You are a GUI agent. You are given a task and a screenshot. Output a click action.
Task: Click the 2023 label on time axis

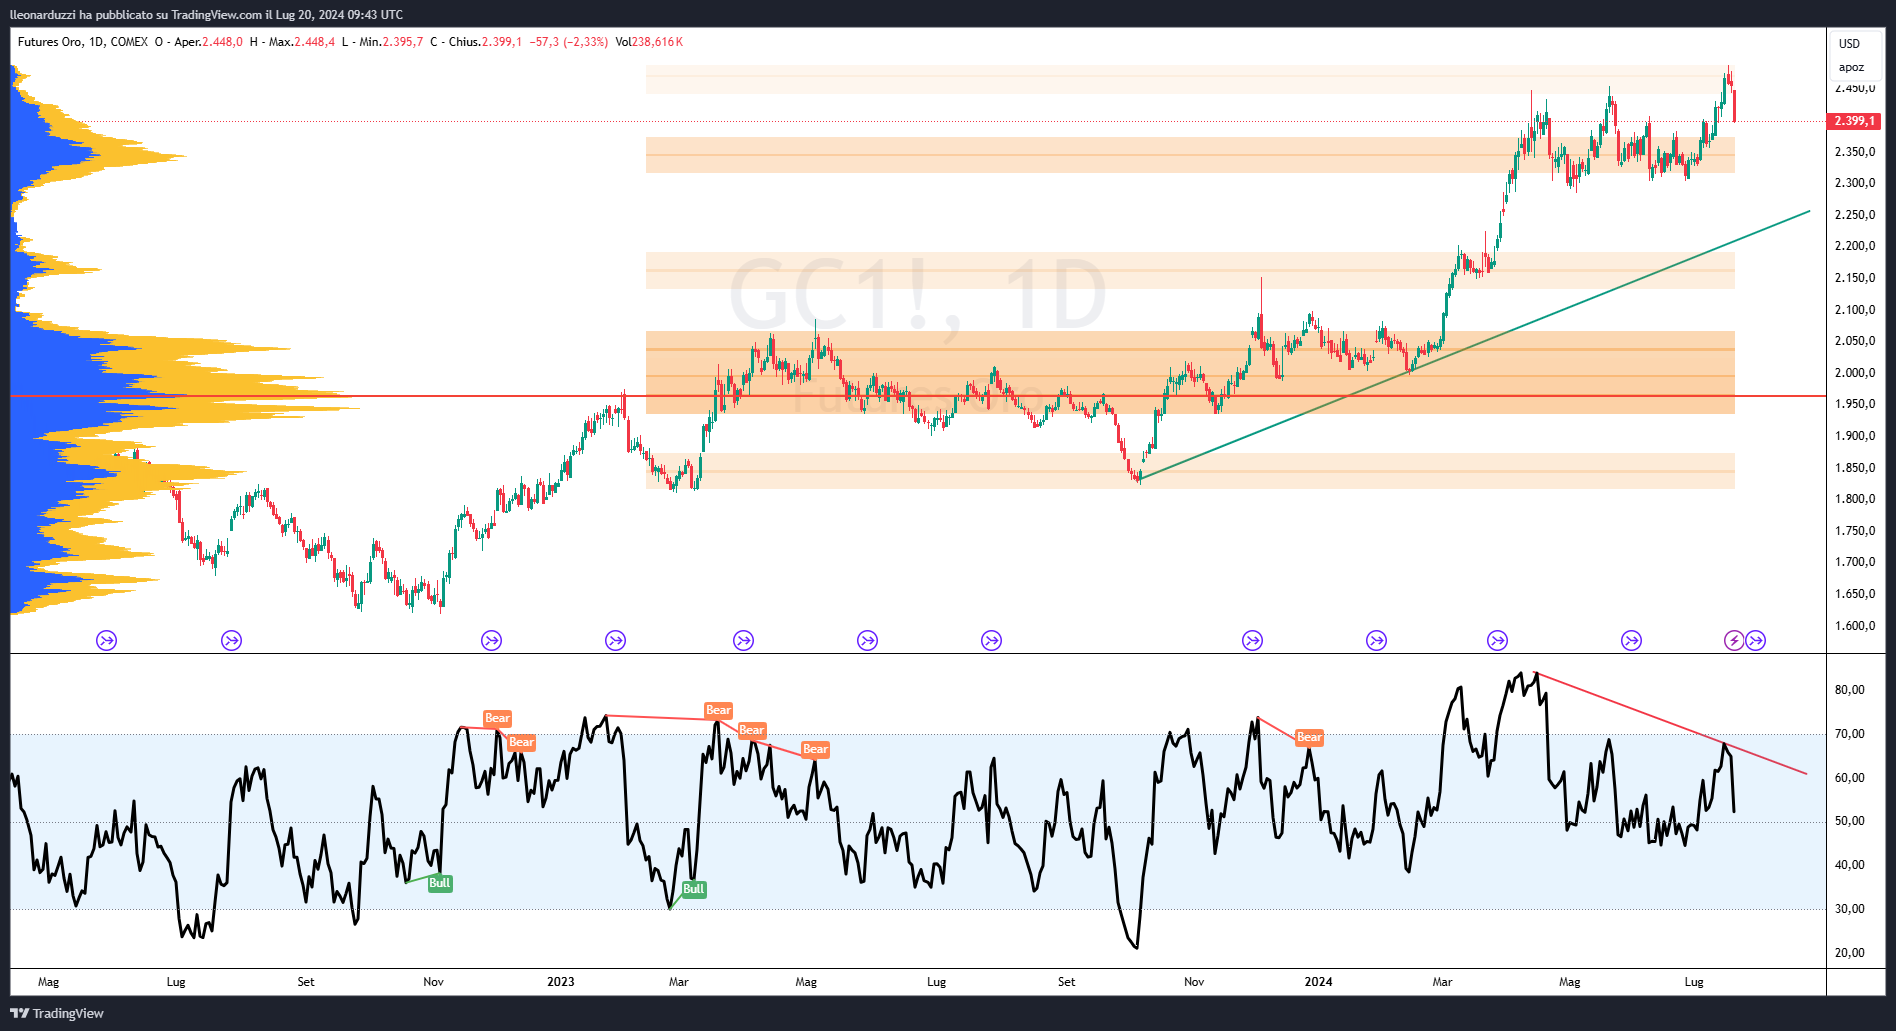[561, 982]
